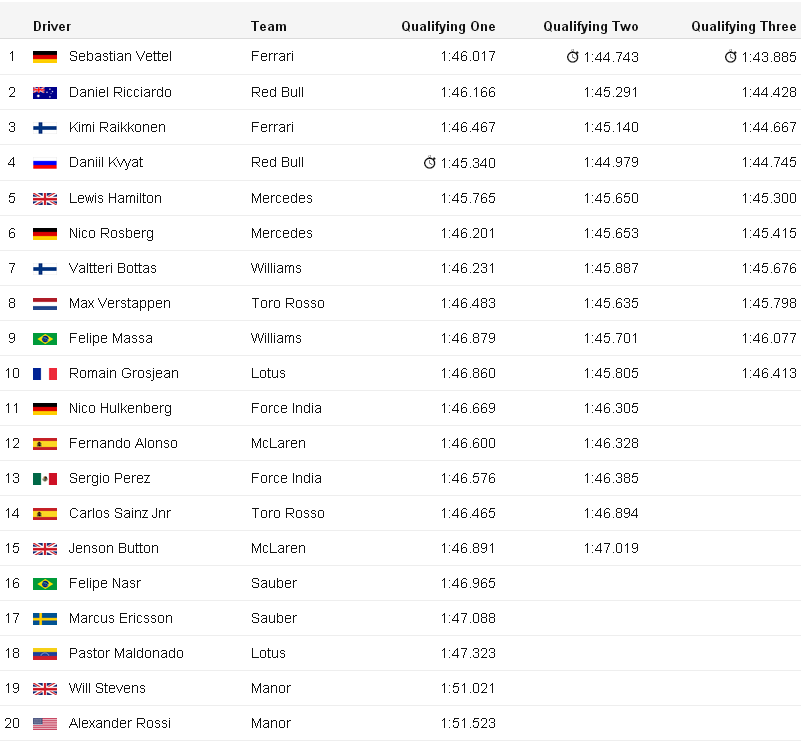Click the Qualifying One column header

448,26
